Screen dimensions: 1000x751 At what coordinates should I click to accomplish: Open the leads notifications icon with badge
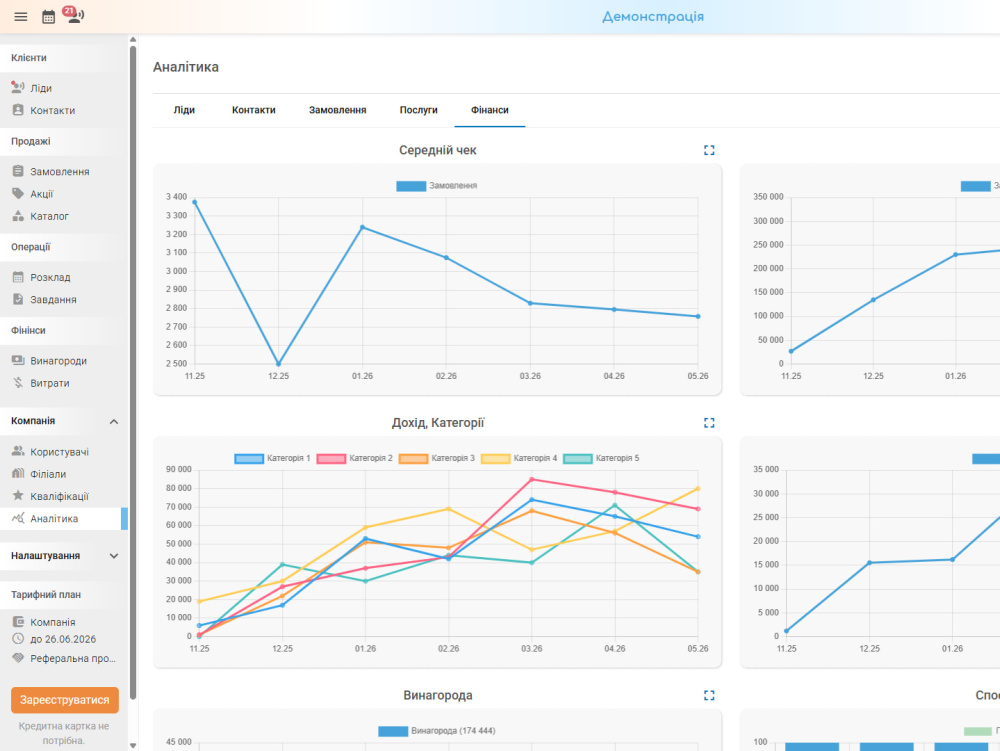click(x=74, y=15)
